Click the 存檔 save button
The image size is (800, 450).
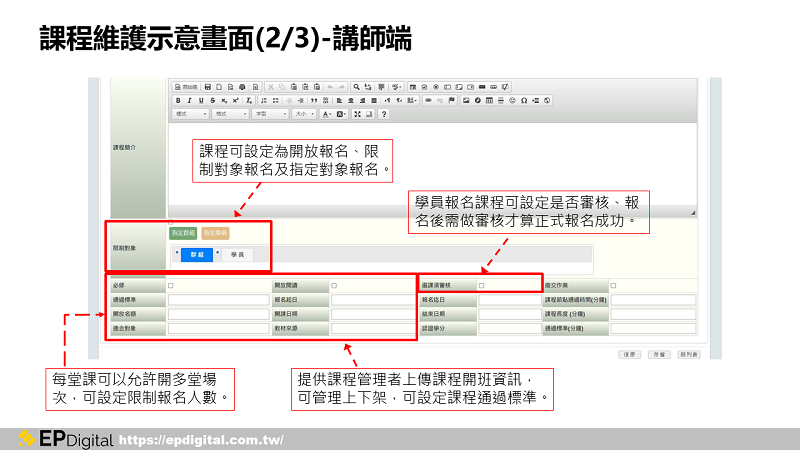tap(657, 354)
